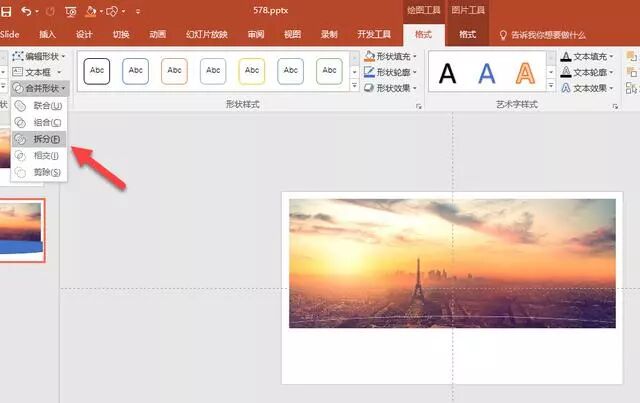Open the 审阅 ribbon tab
Screen dimensions: 640x403
256,34
